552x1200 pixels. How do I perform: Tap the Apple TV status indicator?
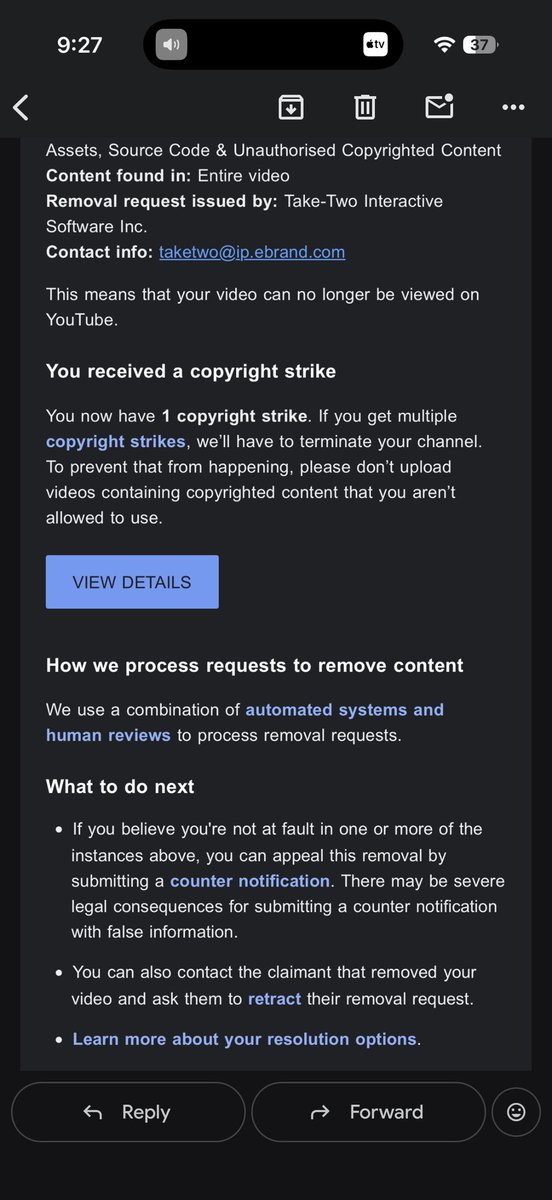375,45
